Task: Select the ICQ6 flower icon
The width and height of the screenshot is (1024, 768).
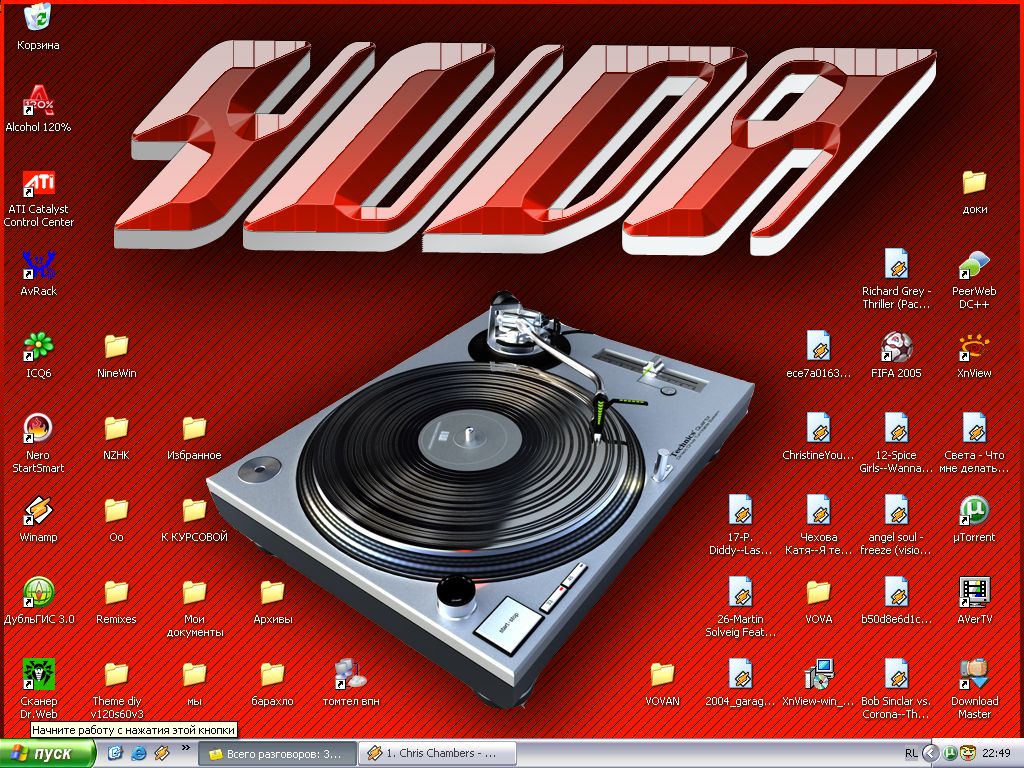Action: click(x=39, y=355)
